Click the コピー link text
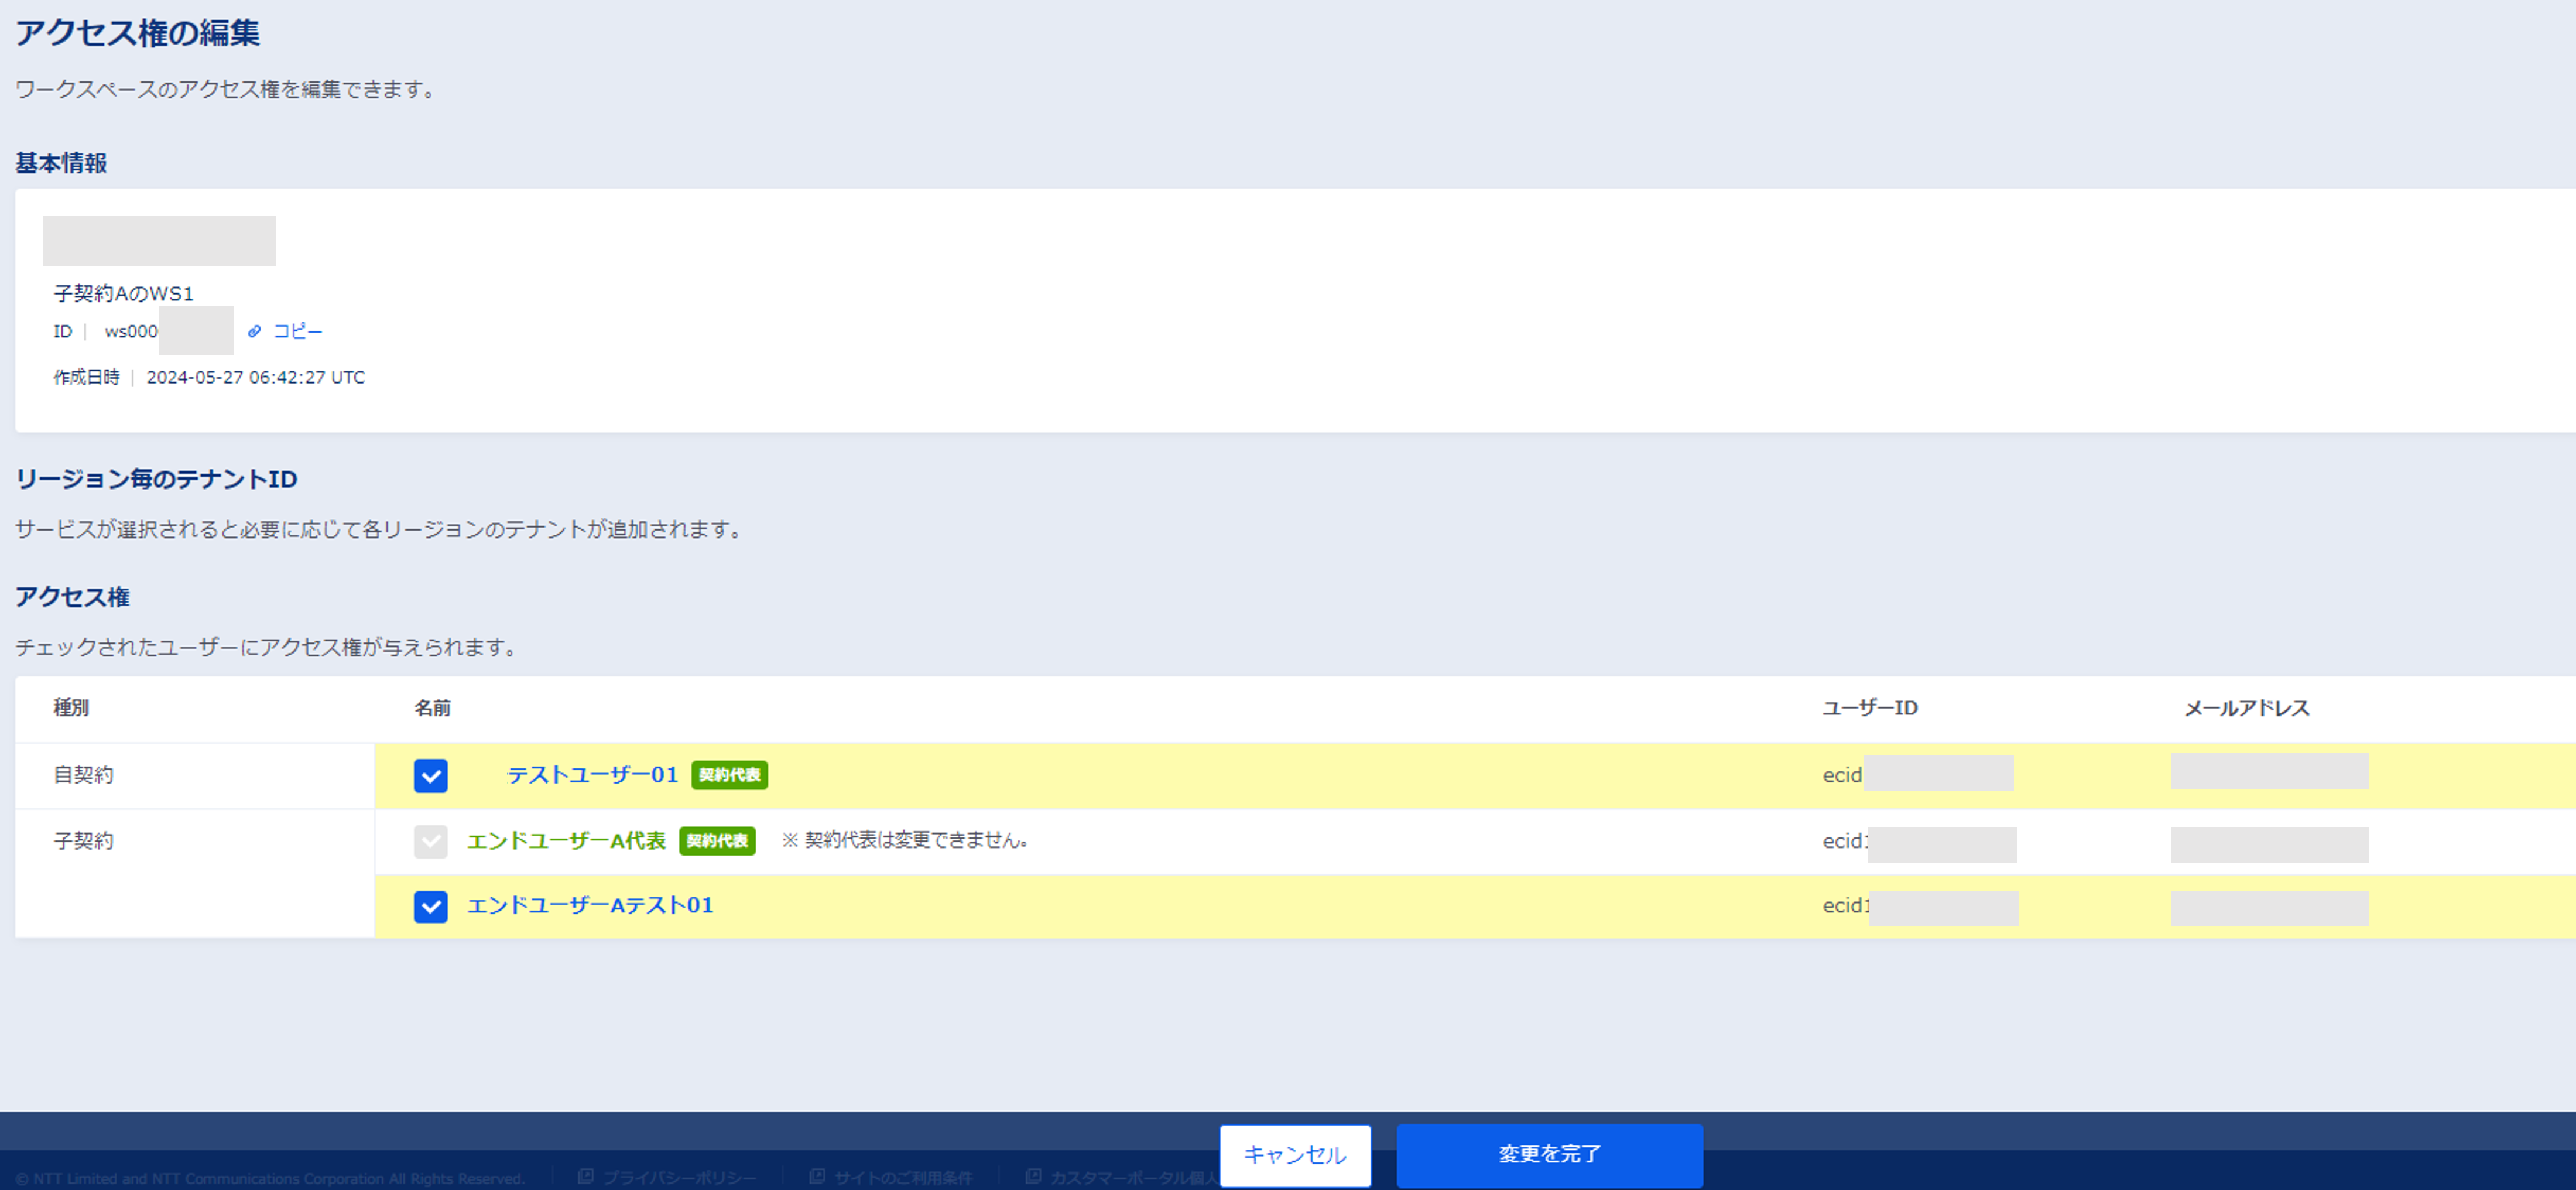 tap(298, 331)
